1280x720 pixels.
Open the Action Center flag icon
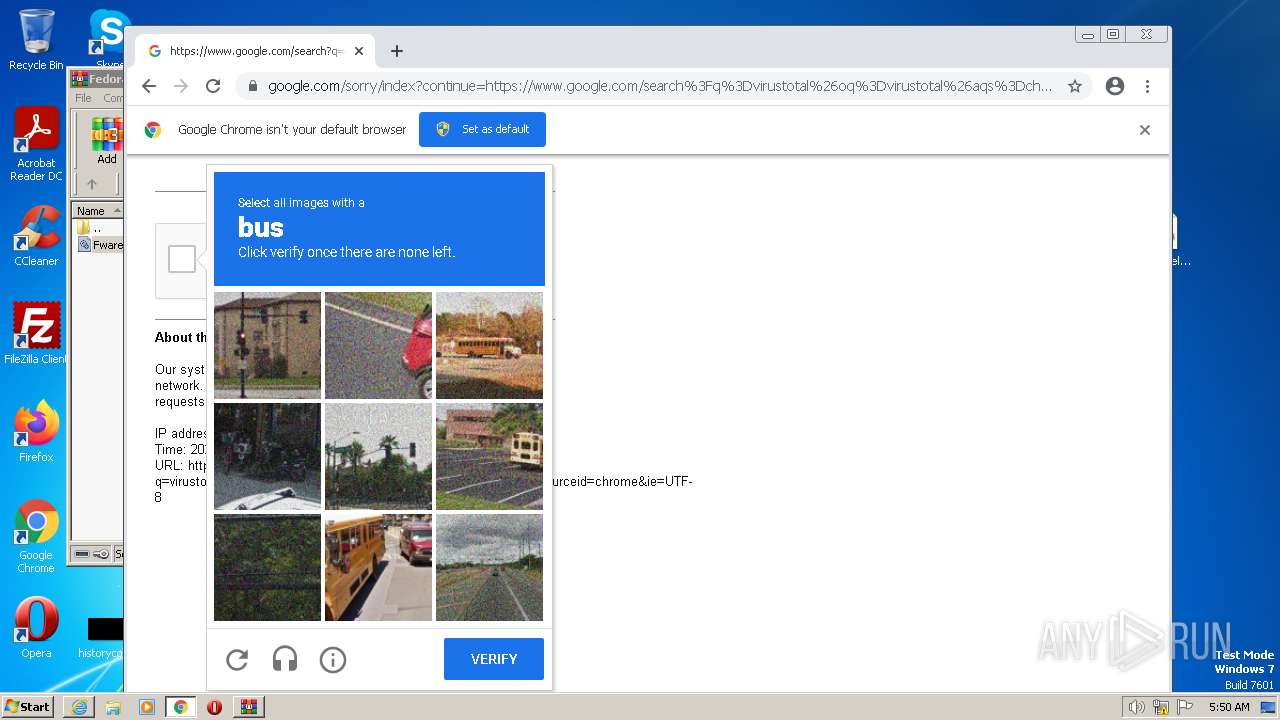tap(1185, 707)
